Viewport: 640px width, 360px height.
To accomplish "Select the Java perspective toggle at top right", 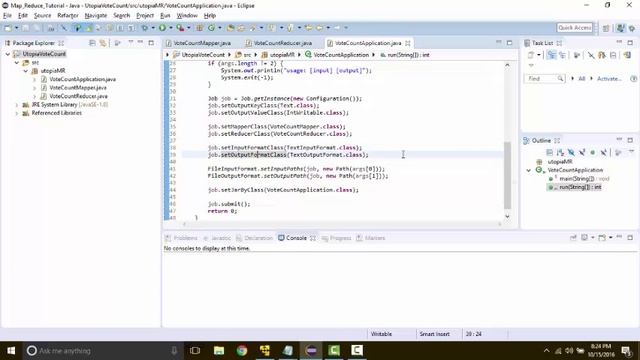I will [x=620, y=28].
